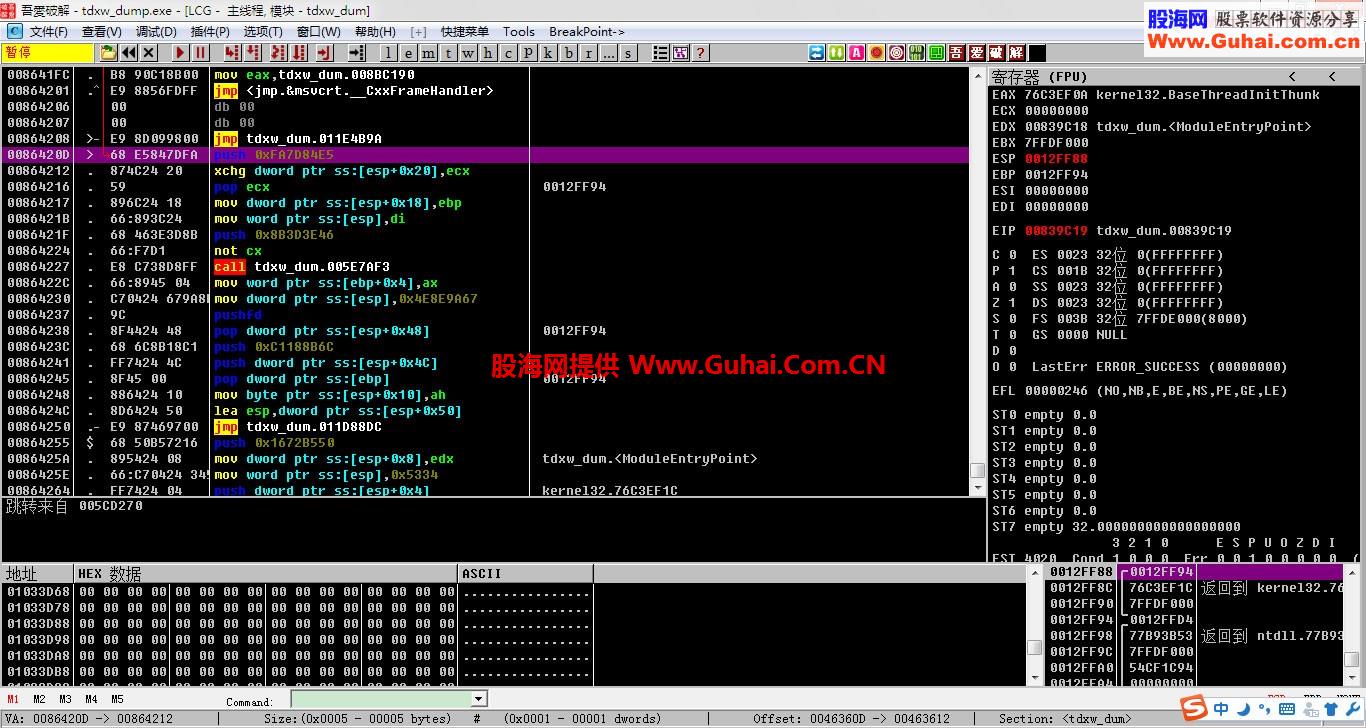The height and width of the screenshot is (728, 1366).
Task: Open Call stack with 'k' button
Action: click(548, 53)
